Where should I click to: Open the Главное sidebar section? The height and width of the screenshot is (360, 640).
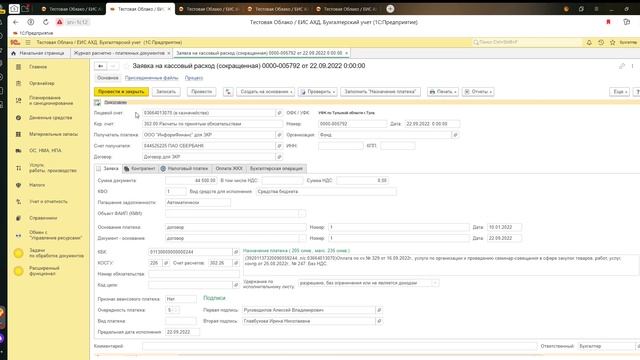(38, 67)
